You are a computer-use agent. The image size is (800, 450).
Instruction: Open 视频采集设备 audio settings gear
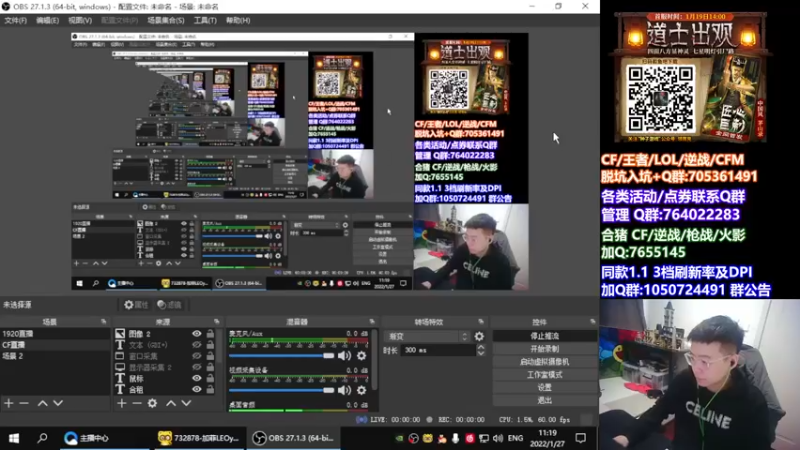pos(362,390)
